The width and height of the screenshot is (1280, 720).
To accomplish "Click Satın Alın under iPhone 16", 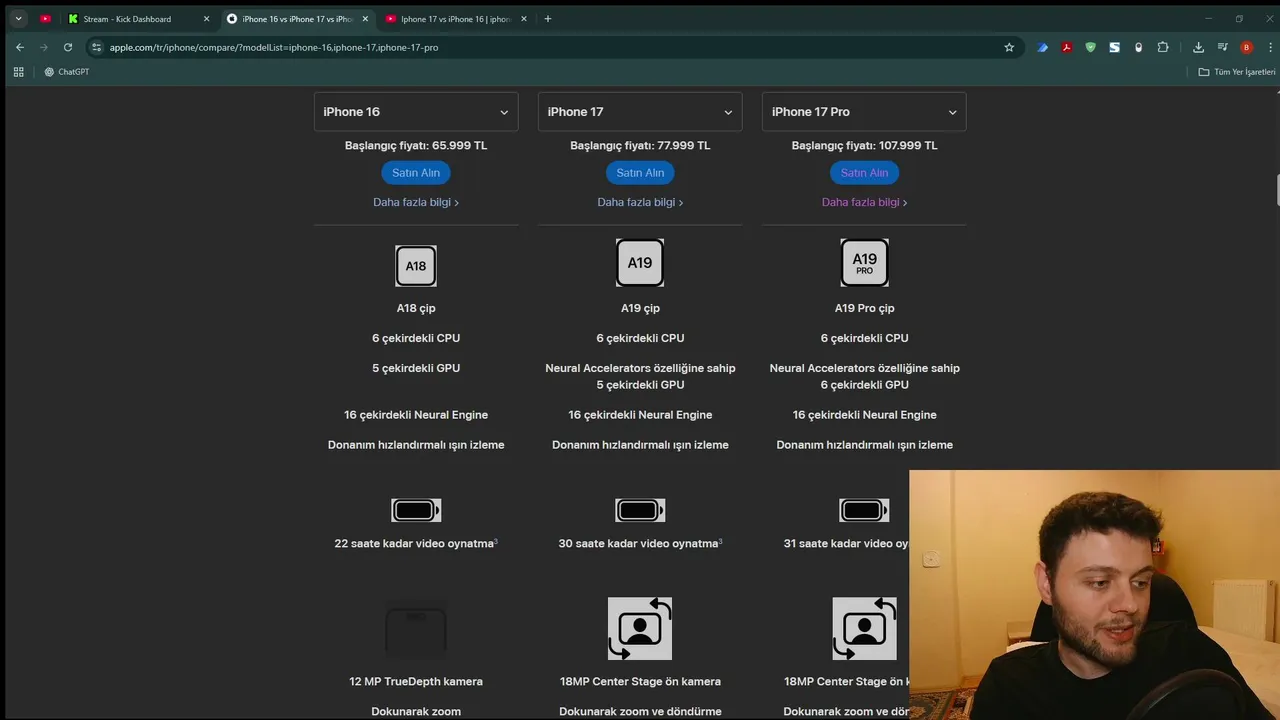I will [416, 172].
